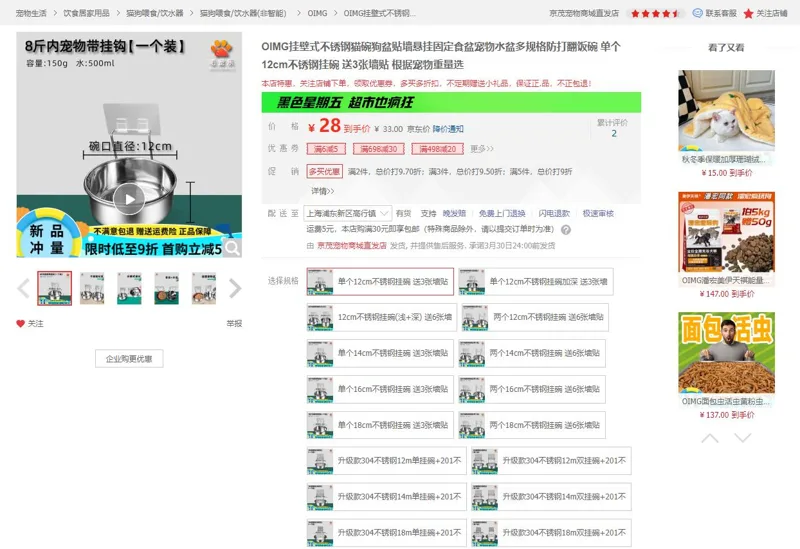The width and height of the screenshot is (800, 549).
Task: Select the third product thumbnail
Action: pos(130,288)
